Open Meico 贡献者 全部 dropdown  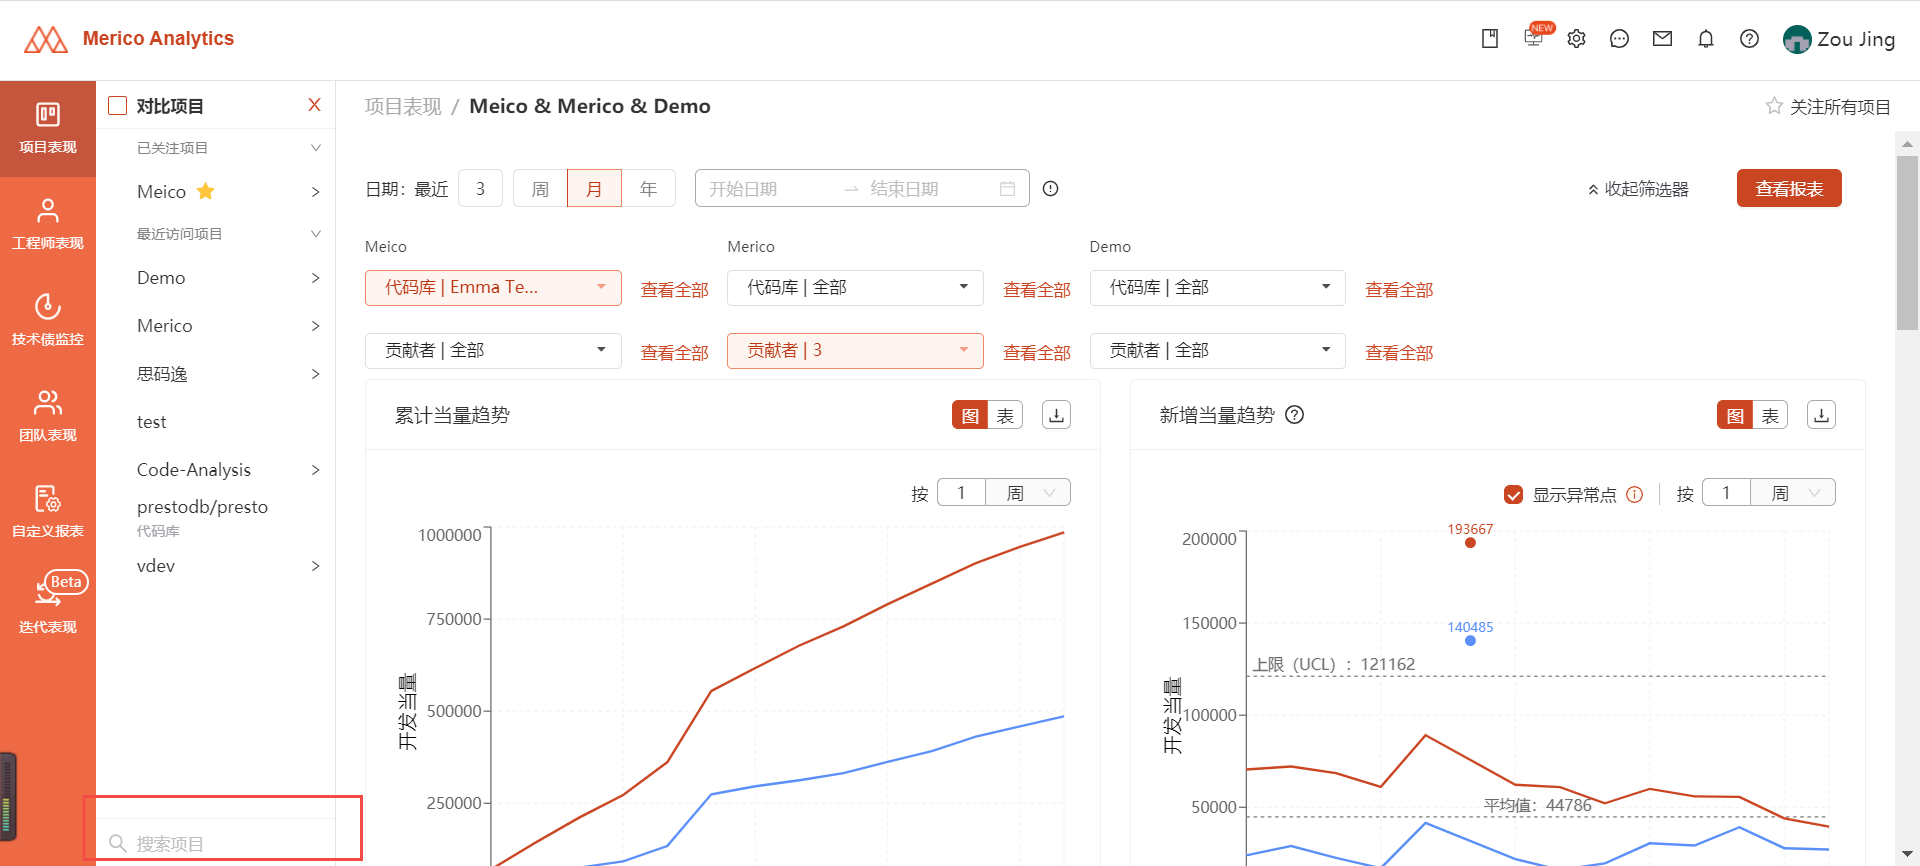493,351
